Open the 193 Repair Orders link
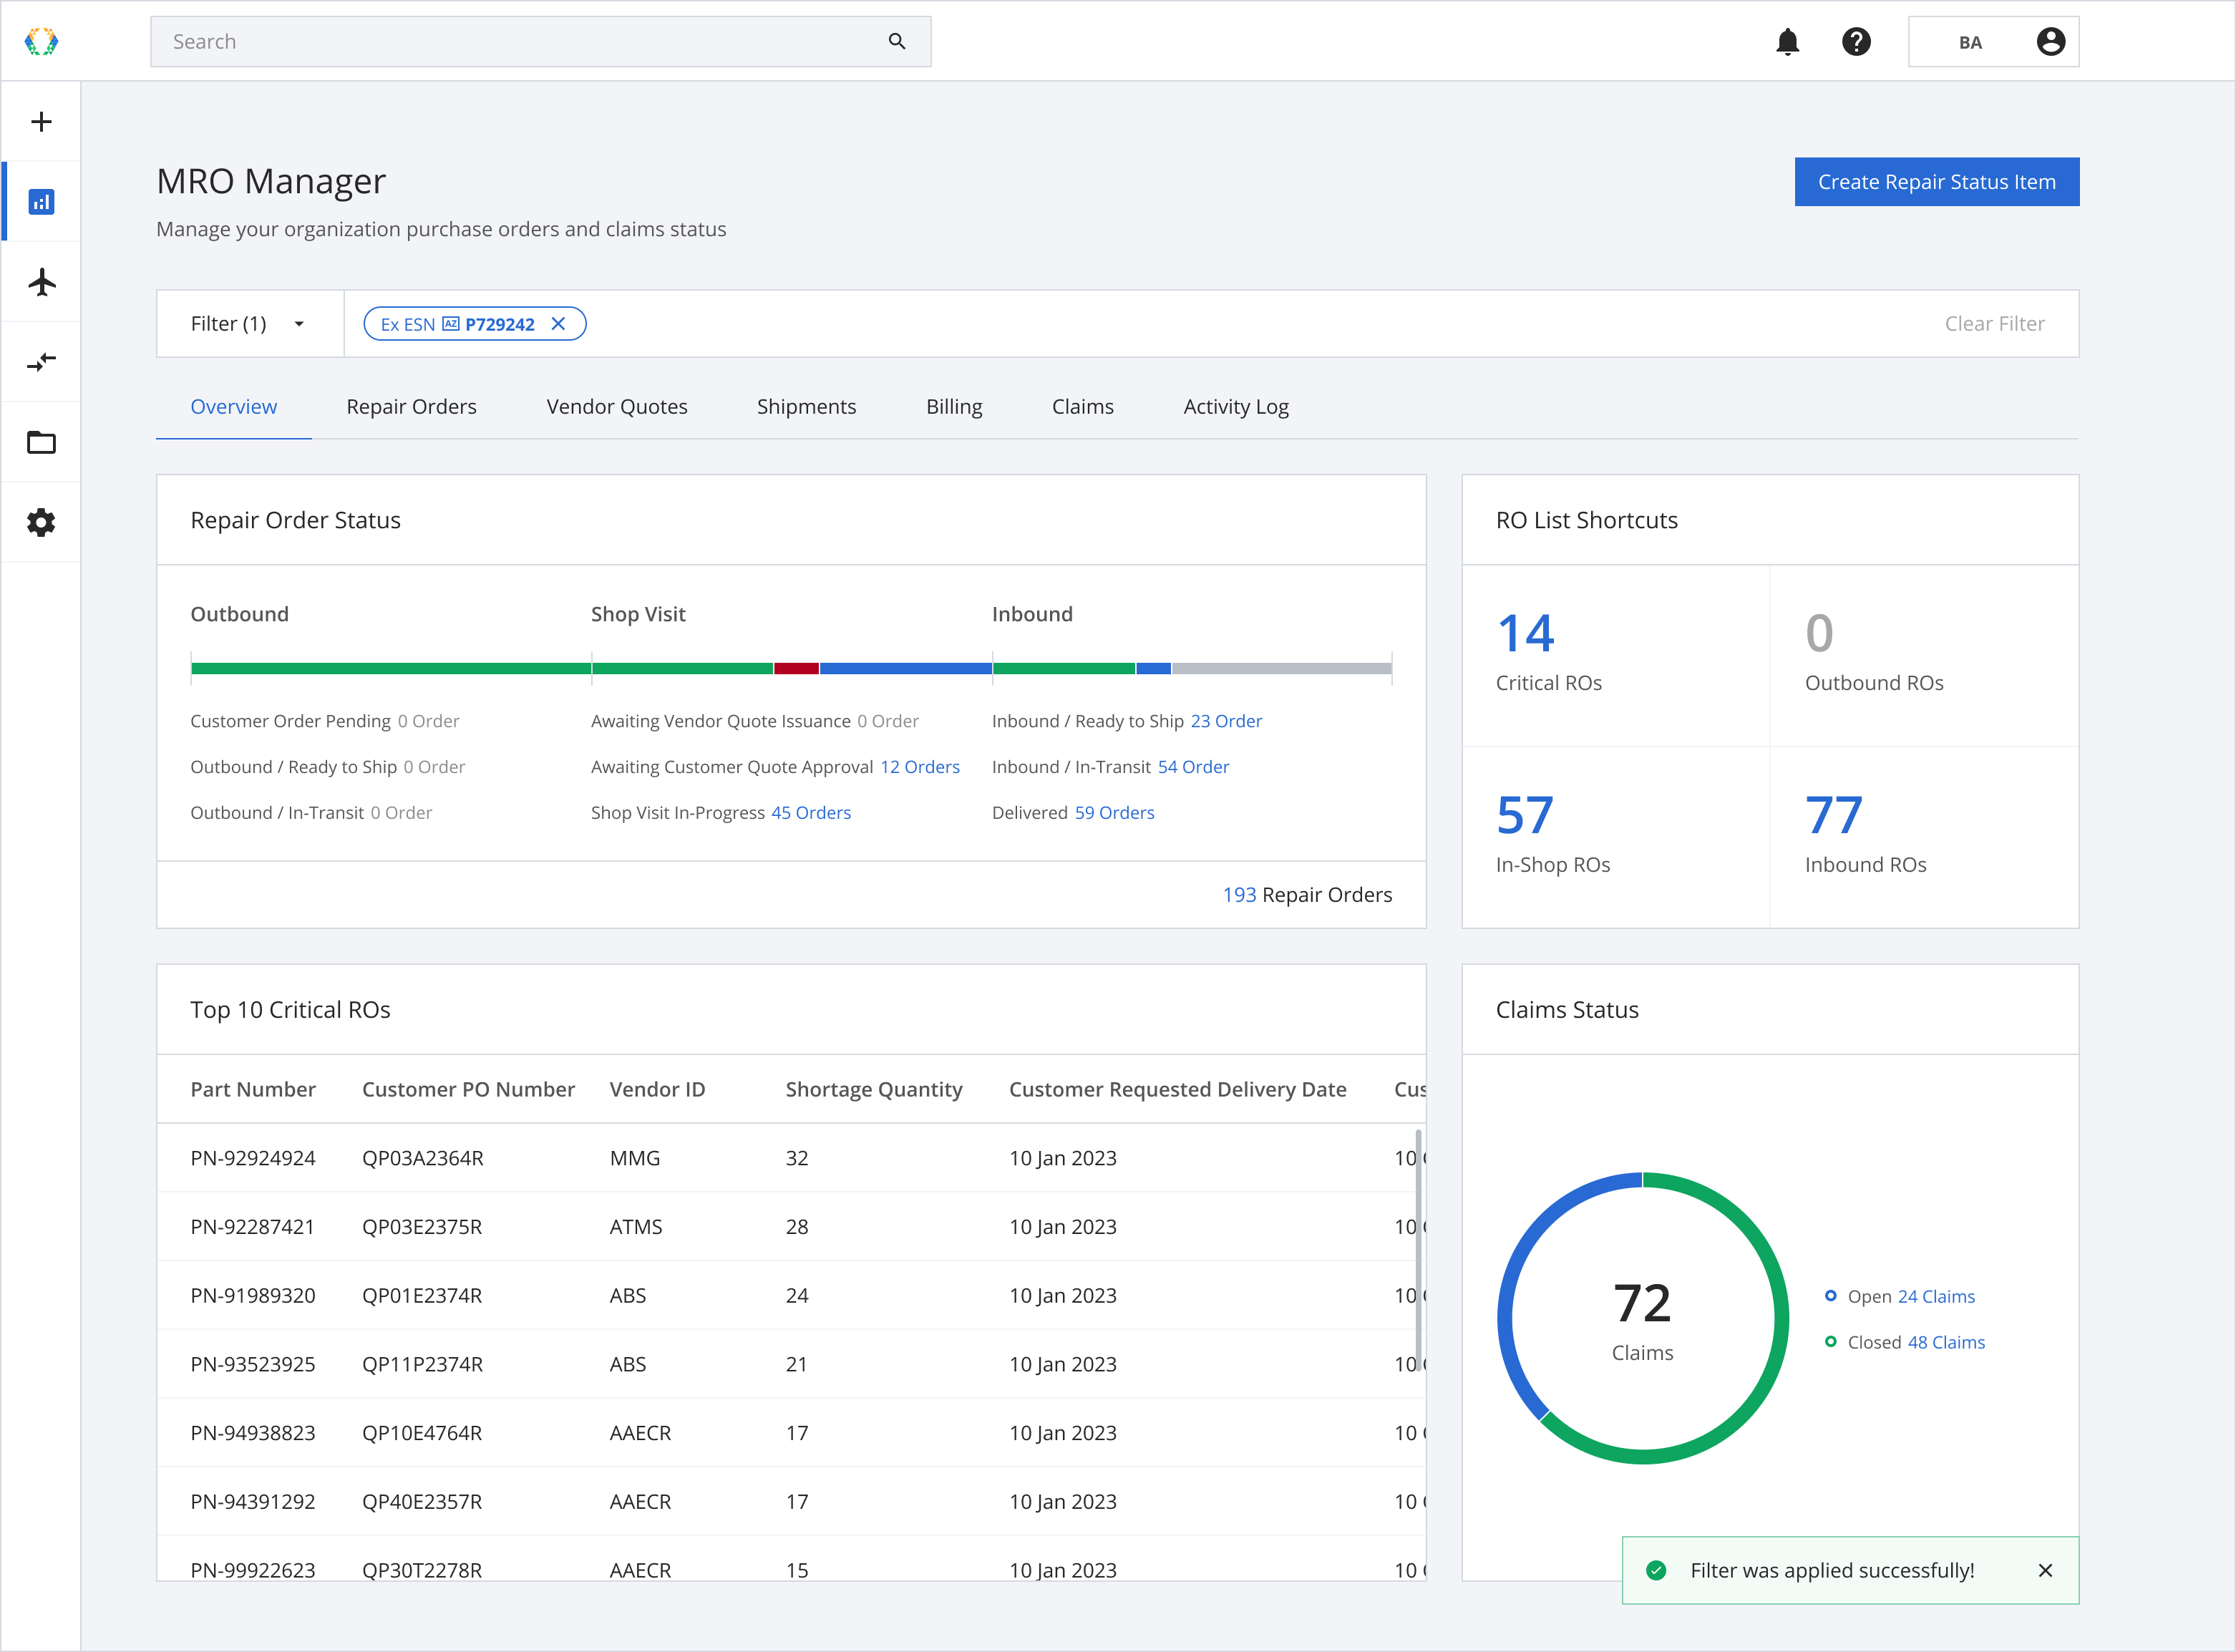 (x=1239, y=895)
